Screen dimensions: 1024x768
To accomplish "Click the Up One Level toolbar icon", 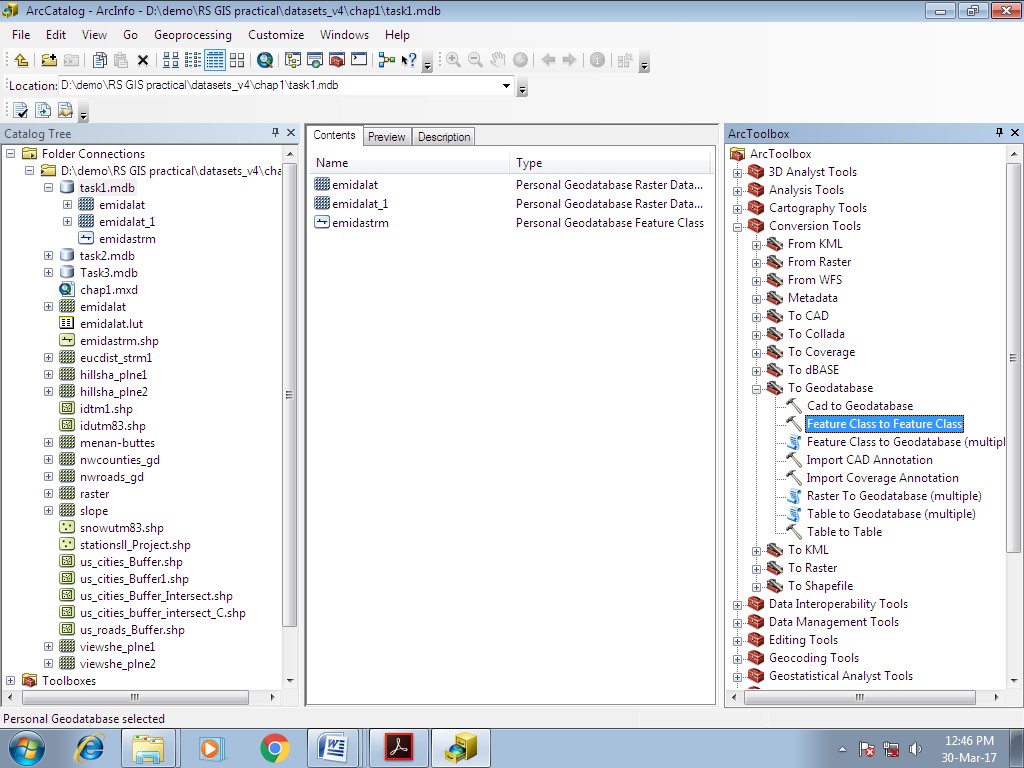I will click(21, 60).
